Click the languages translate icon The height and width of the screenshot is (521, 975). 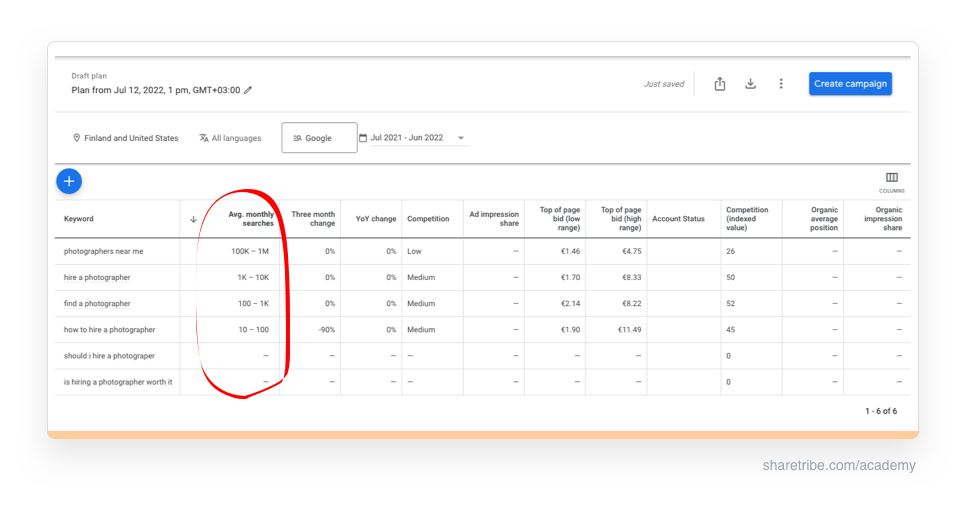pyautogui.click(x=203, y=138)
